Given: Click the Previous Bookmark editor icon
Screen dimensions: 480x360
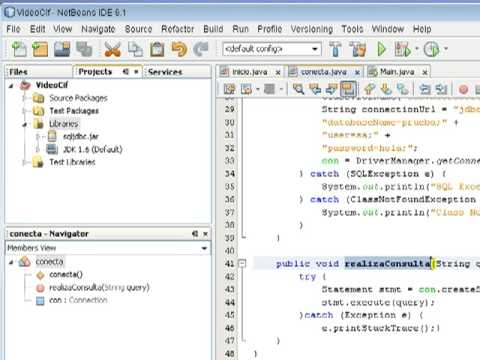Looking at the screenshot, I should [x=369, y=89].
